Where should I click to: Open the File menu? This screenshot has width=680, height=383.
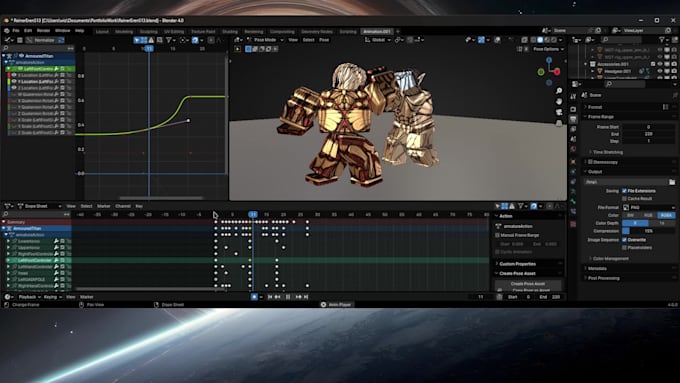16,31
